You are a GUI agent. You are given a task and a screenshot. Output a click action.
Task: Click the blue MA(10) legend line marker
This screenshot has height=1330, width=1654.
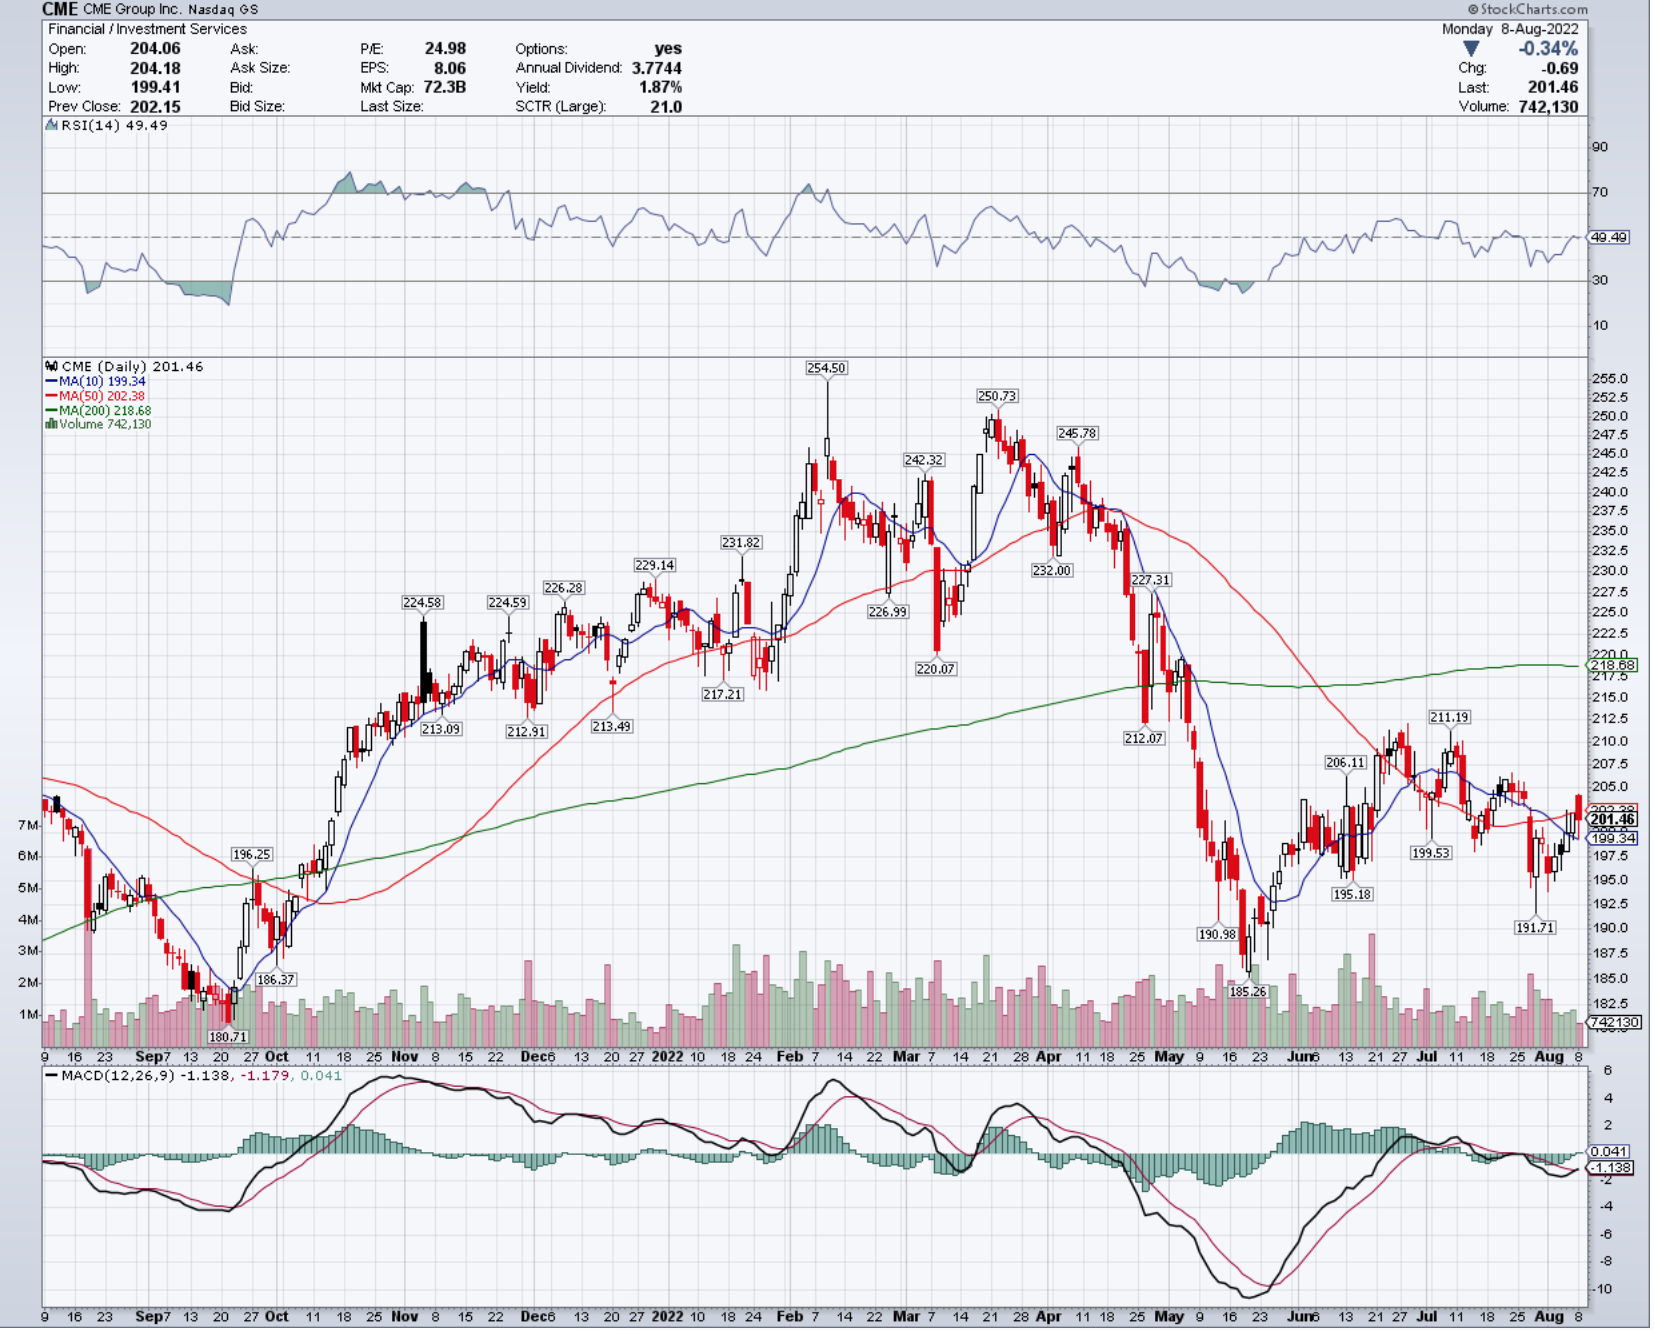pyautogui.click(x=51, y=382)
